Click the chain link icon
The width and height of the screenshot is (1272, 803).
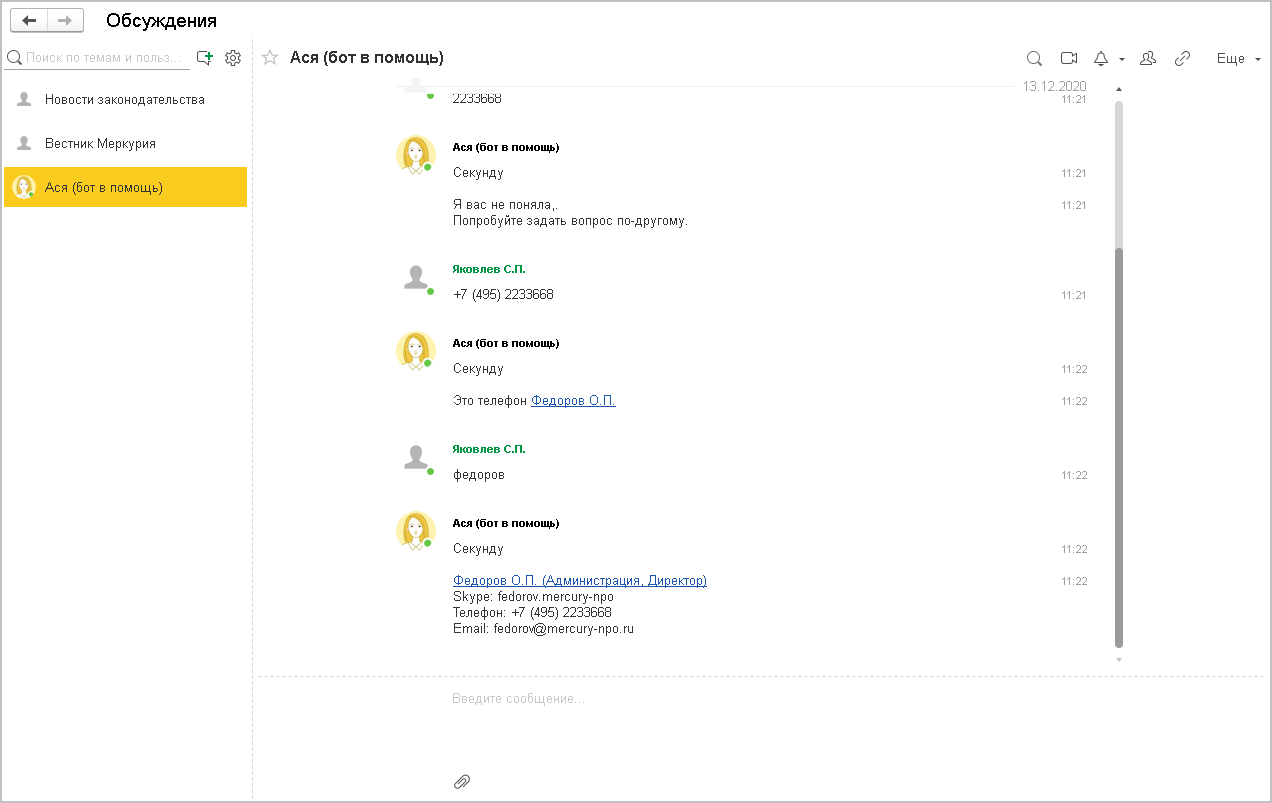(x=1182, y=59)
